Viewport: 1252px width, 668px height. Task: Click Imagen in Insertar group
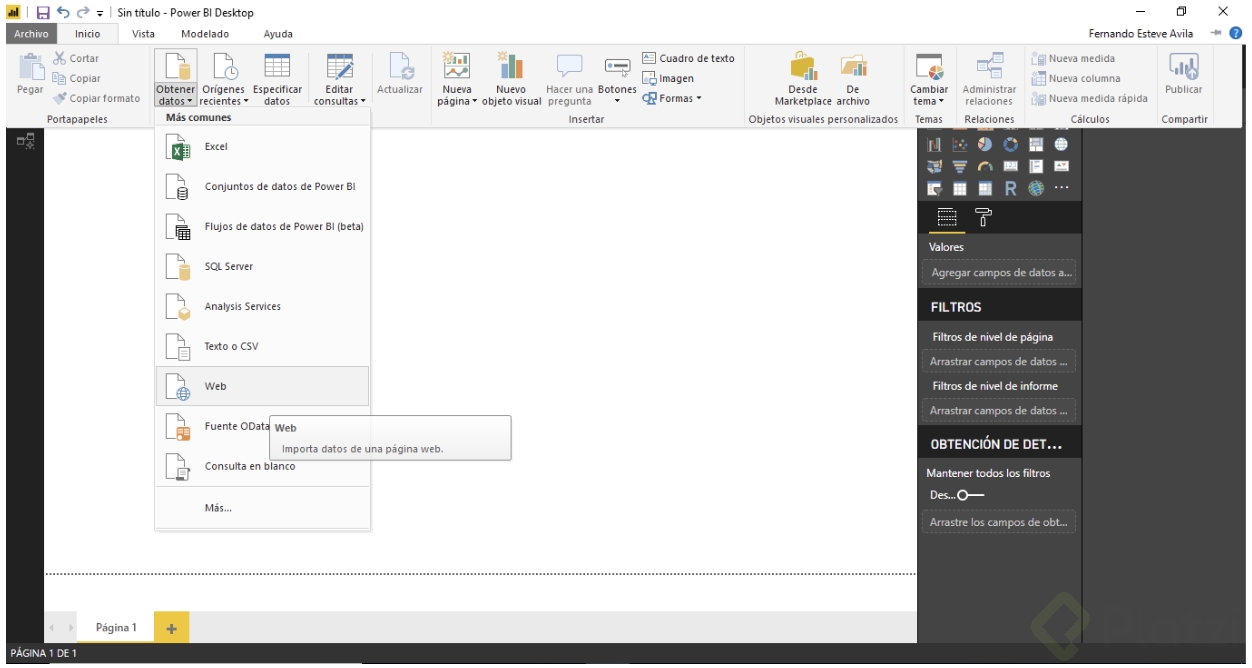coord(668,78)
